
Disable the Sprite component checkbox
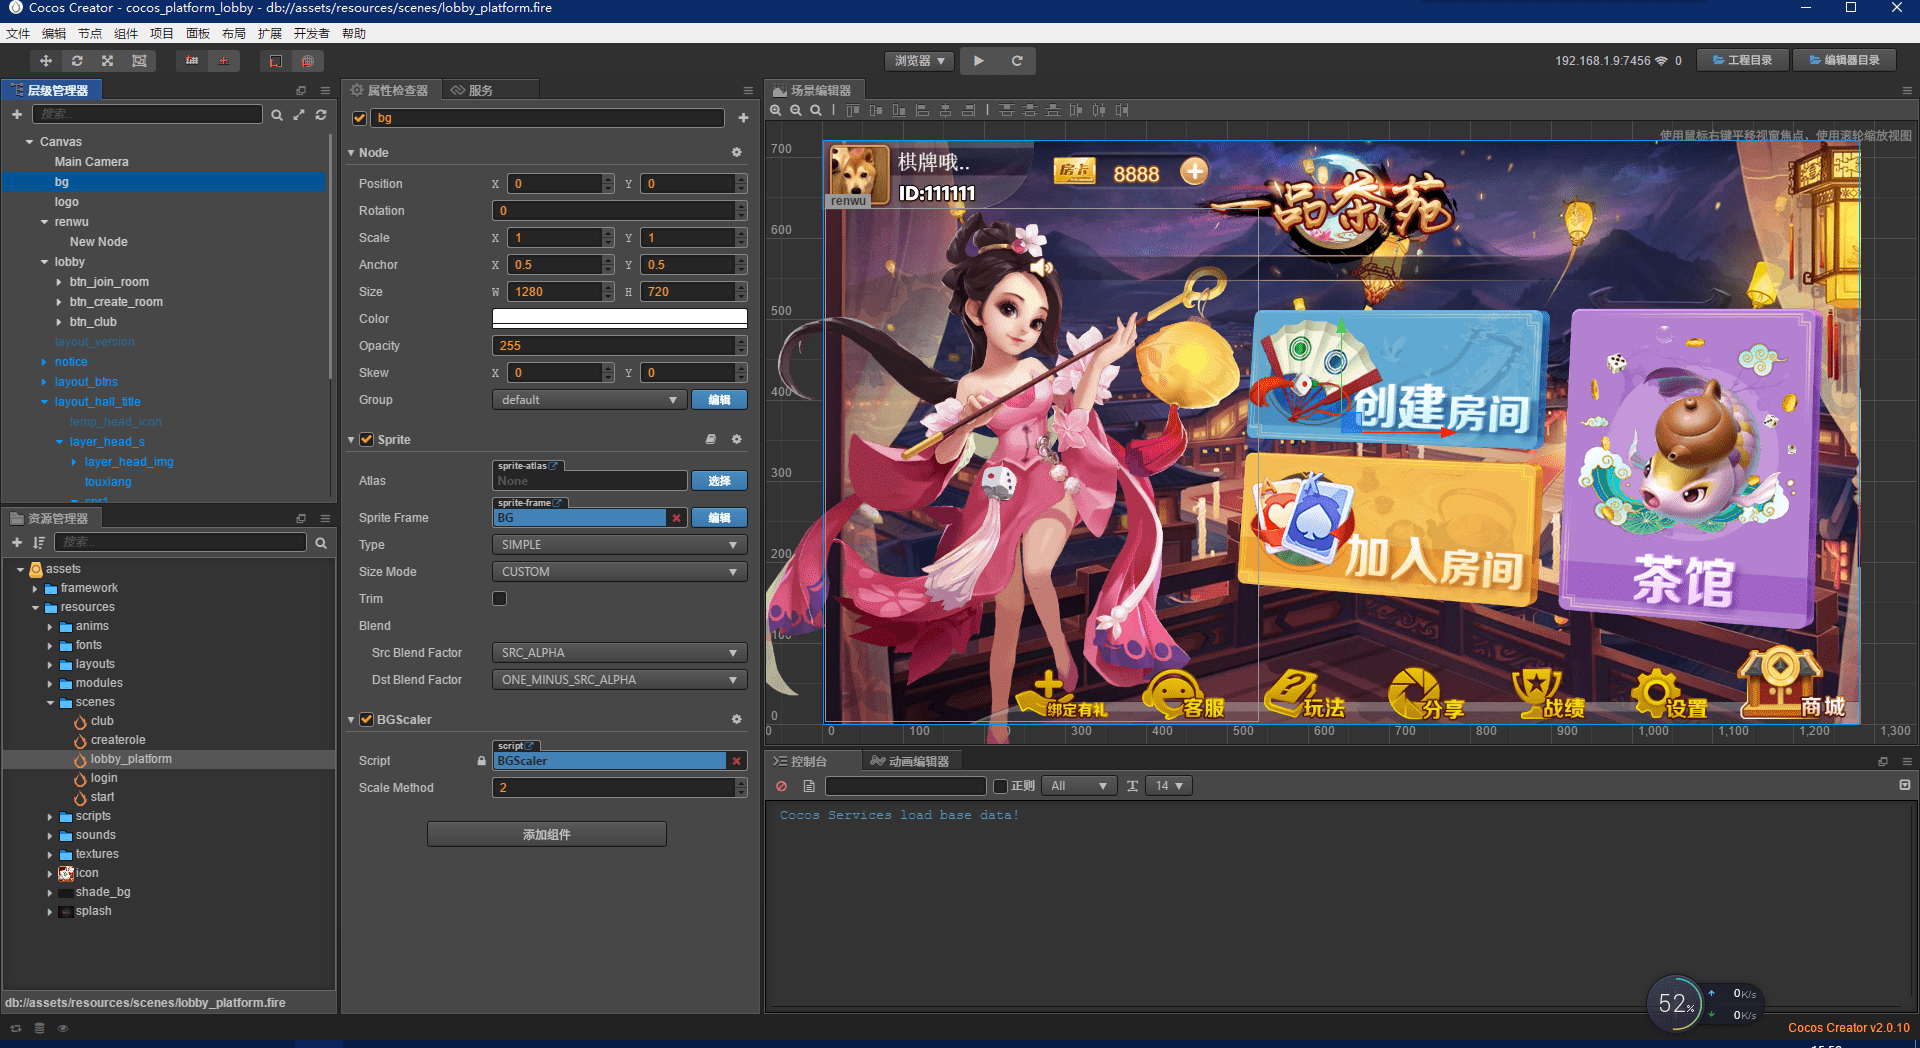pyautogui.click(x=367, y=439)
